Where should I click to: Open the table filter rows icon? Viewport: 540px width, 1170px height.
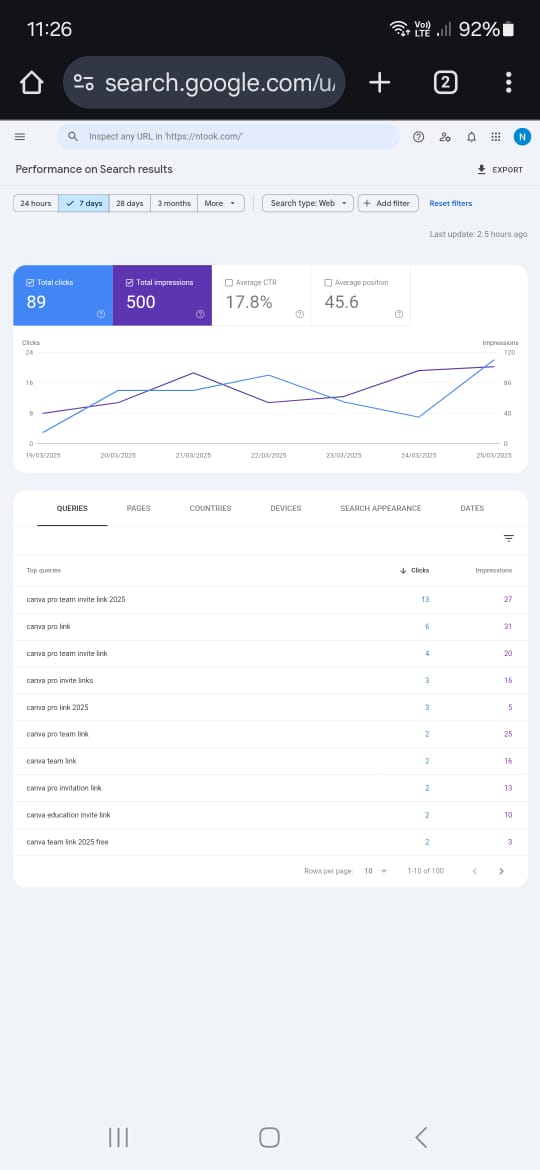509,538
